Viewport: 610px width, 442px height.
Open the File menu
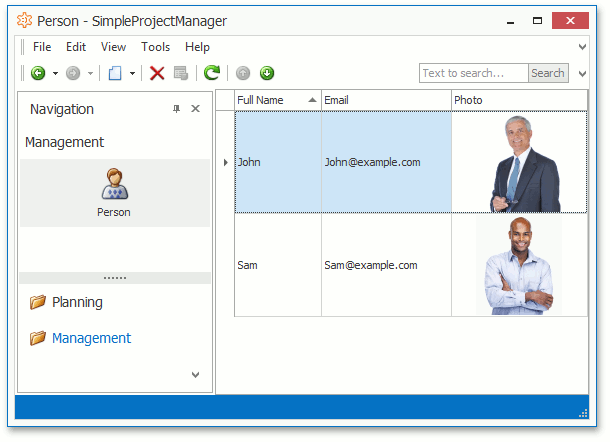pos(42,47)
